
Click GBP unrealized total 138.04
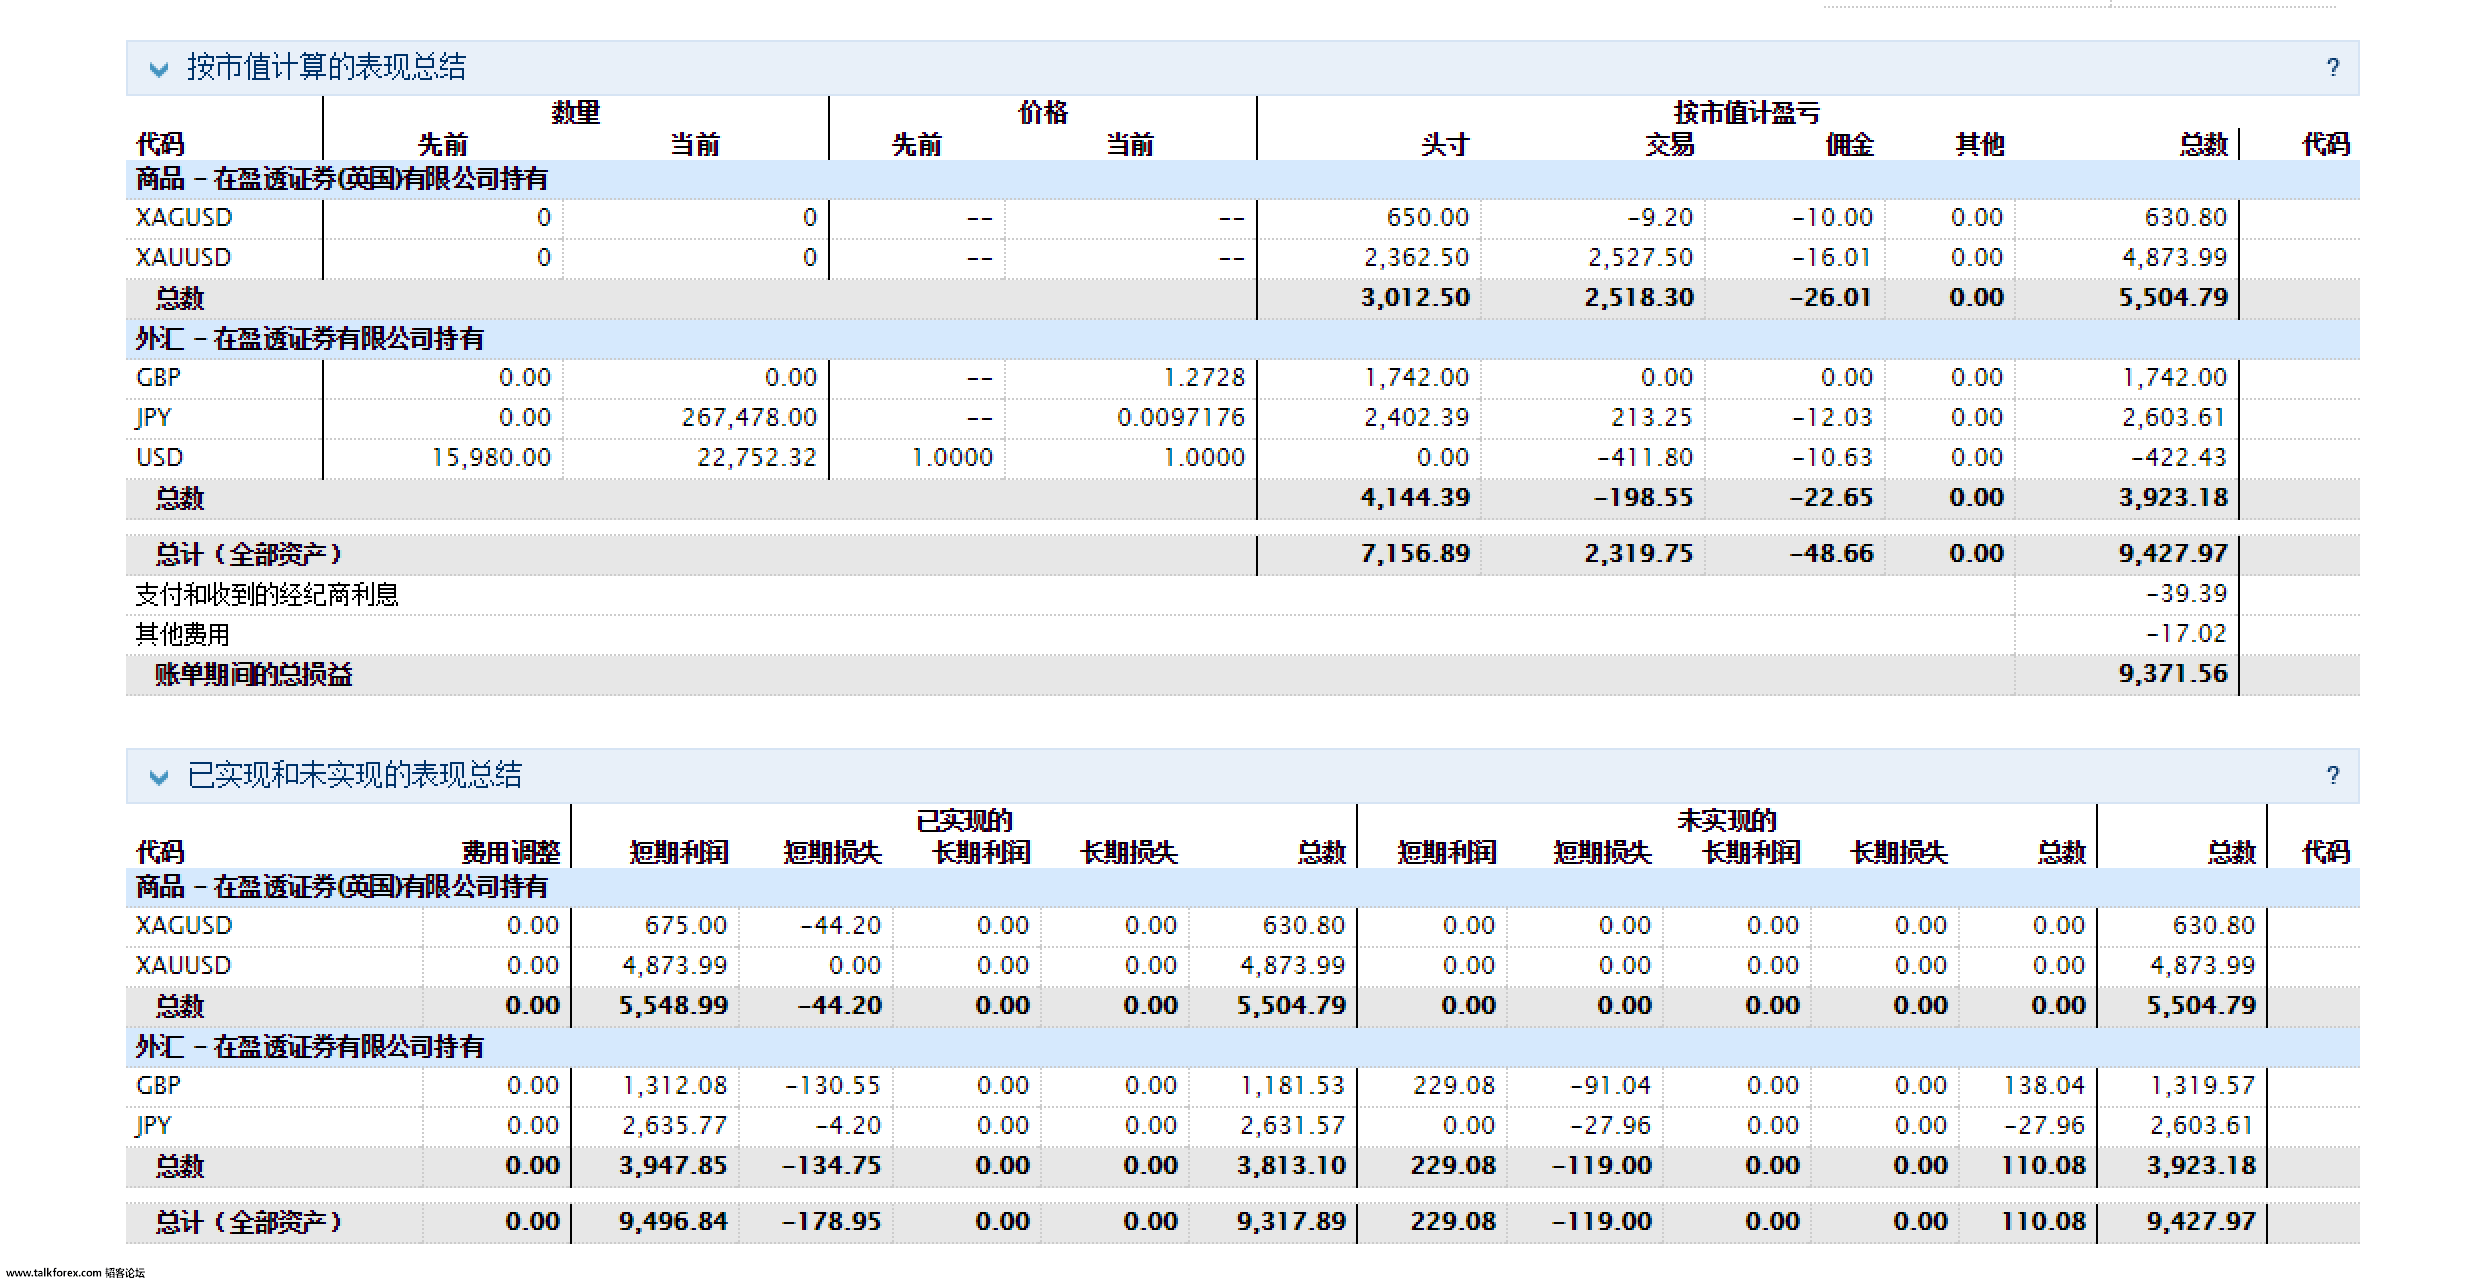pos(2044,1086)
